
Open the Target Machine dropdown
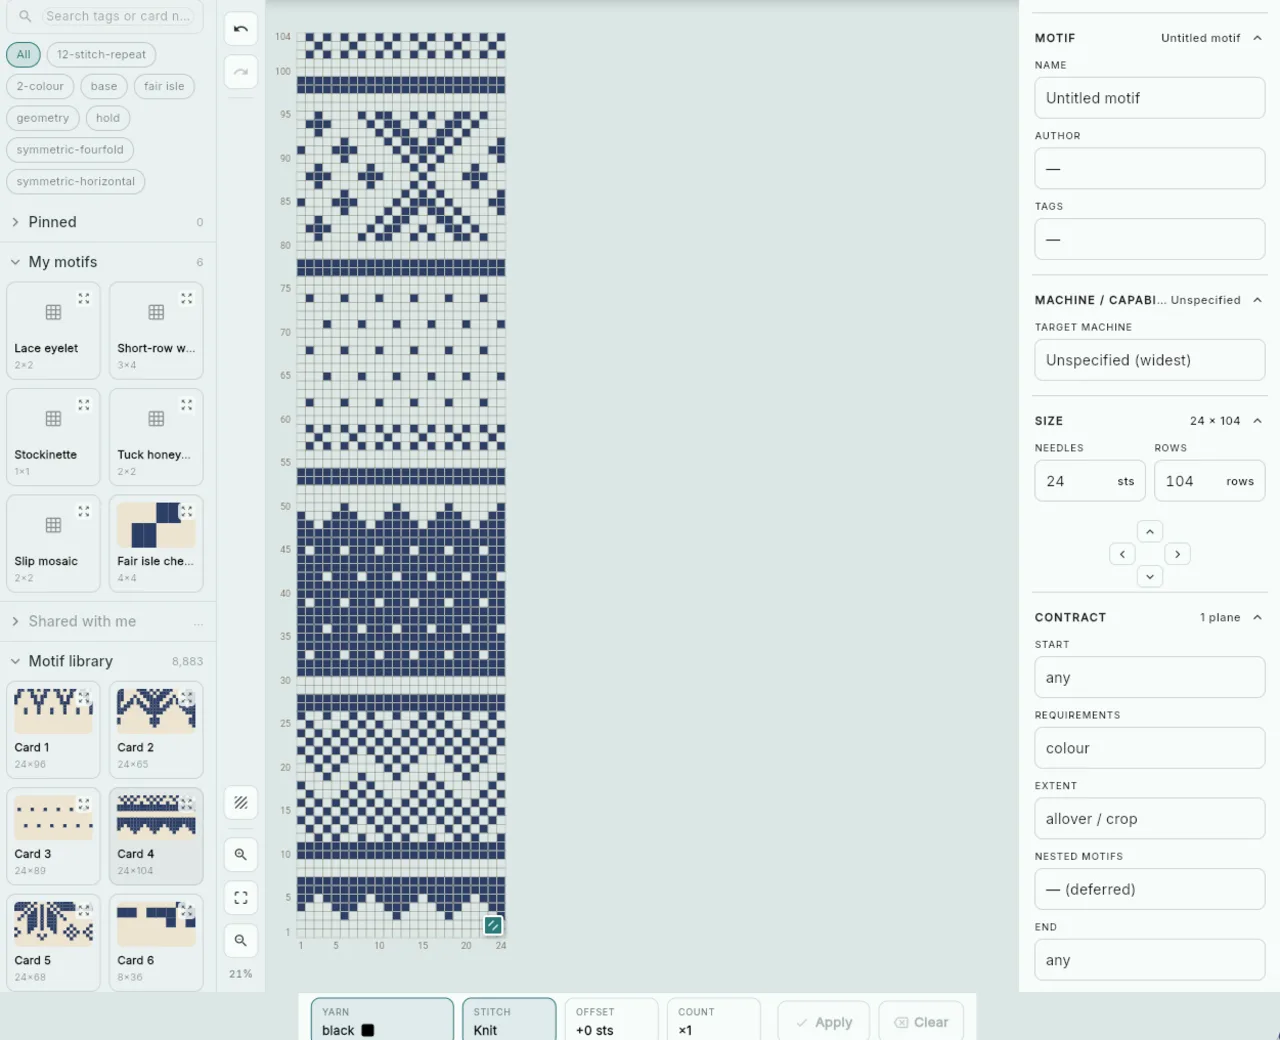(x=1150, y=360)
